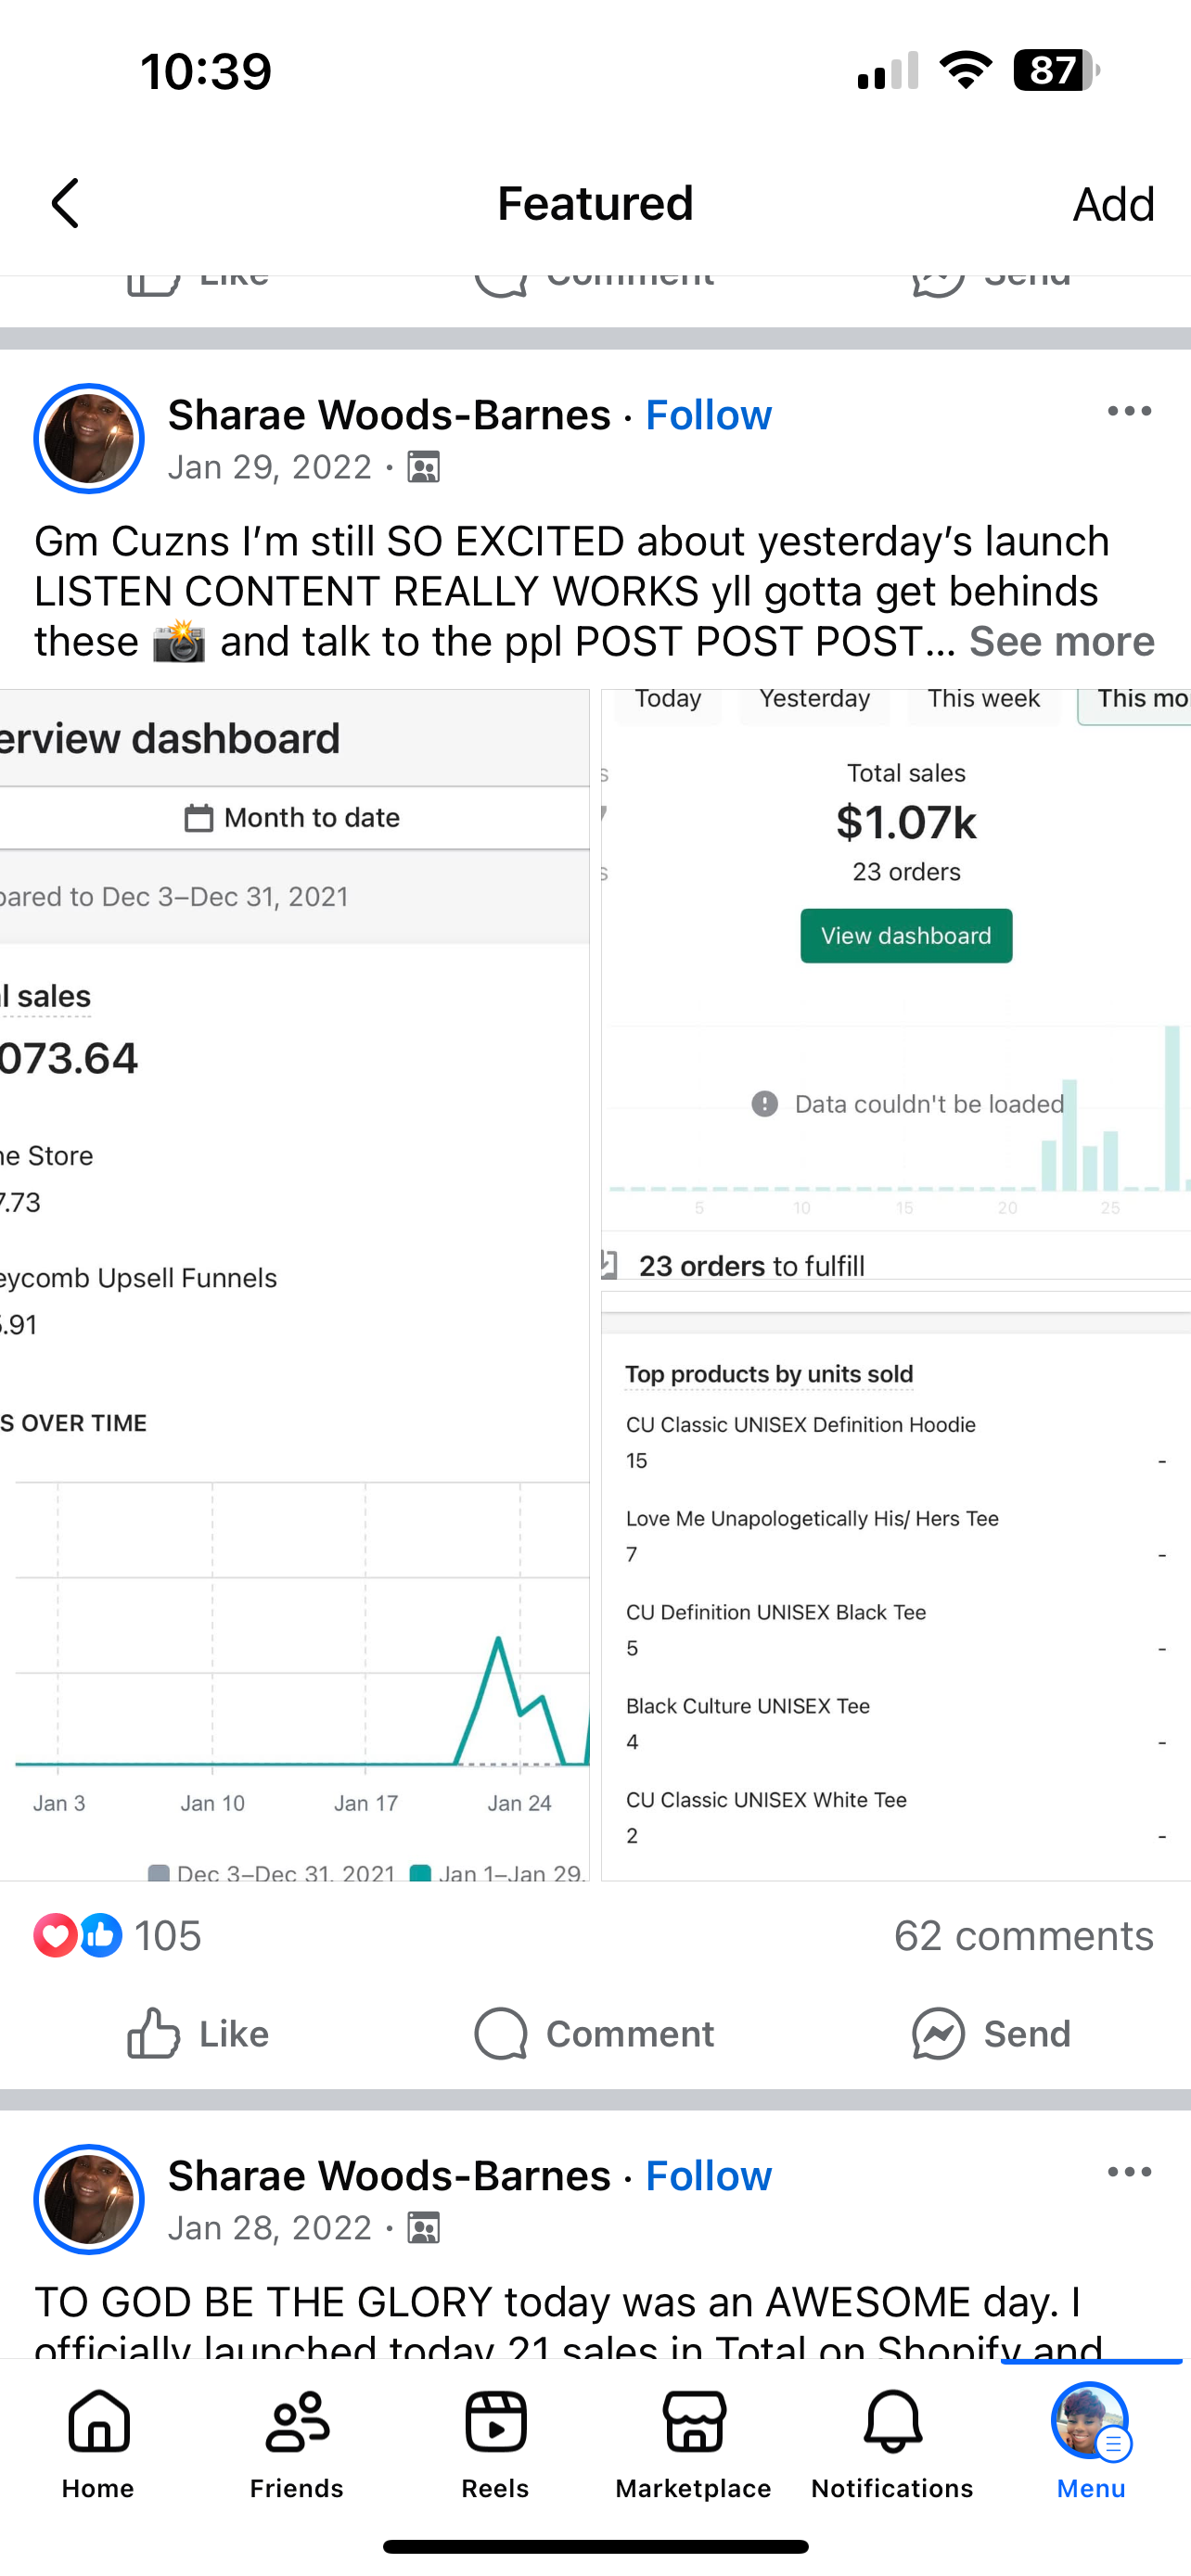The width and height of the screenshot is (1191, 2576).
Task: Open Marketplace tab
Action: (x=694, y=2445)
